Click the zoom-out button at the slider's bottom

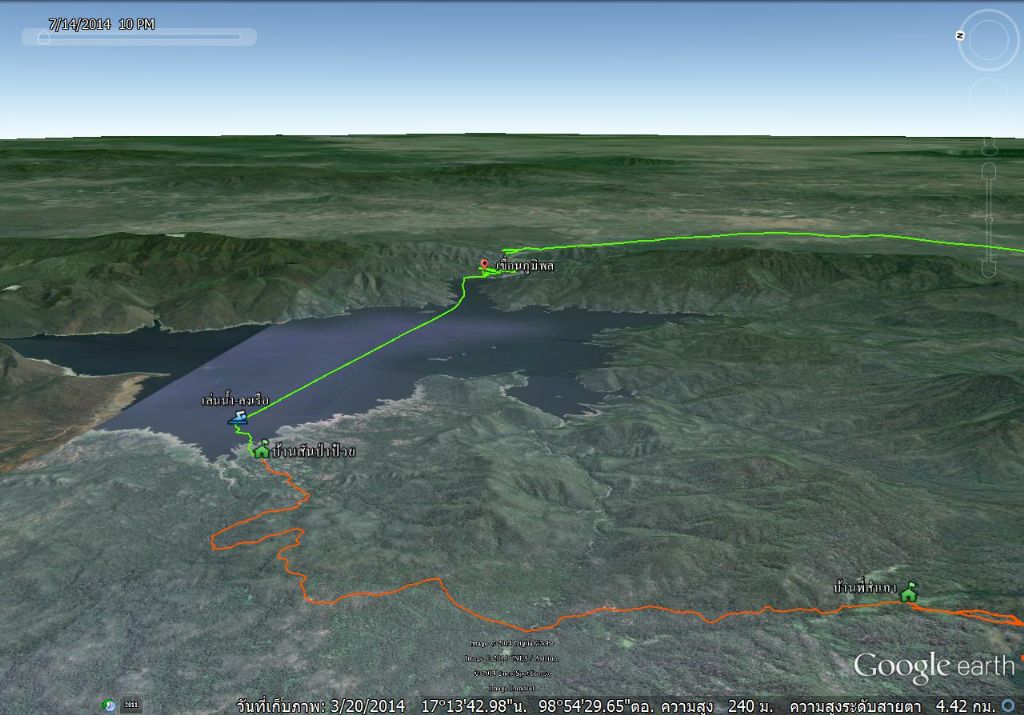click(989, 270)
